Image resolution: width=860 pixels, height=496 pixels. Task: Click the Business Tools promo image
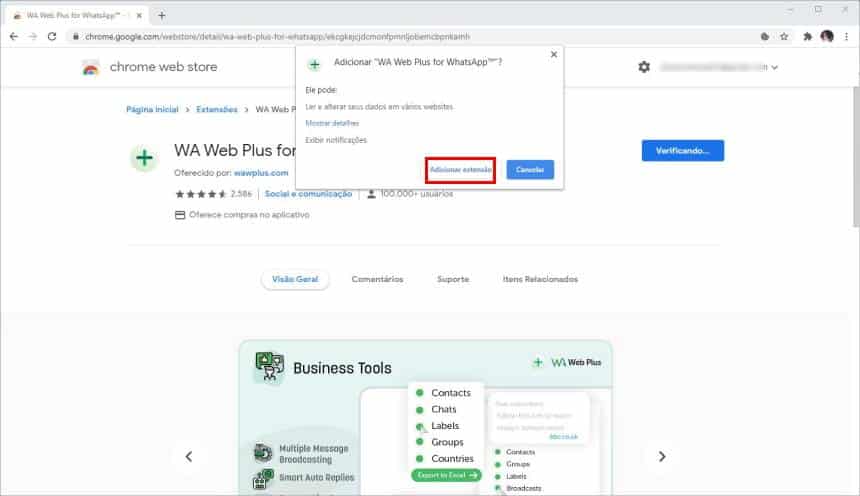[x=426, y=418]
